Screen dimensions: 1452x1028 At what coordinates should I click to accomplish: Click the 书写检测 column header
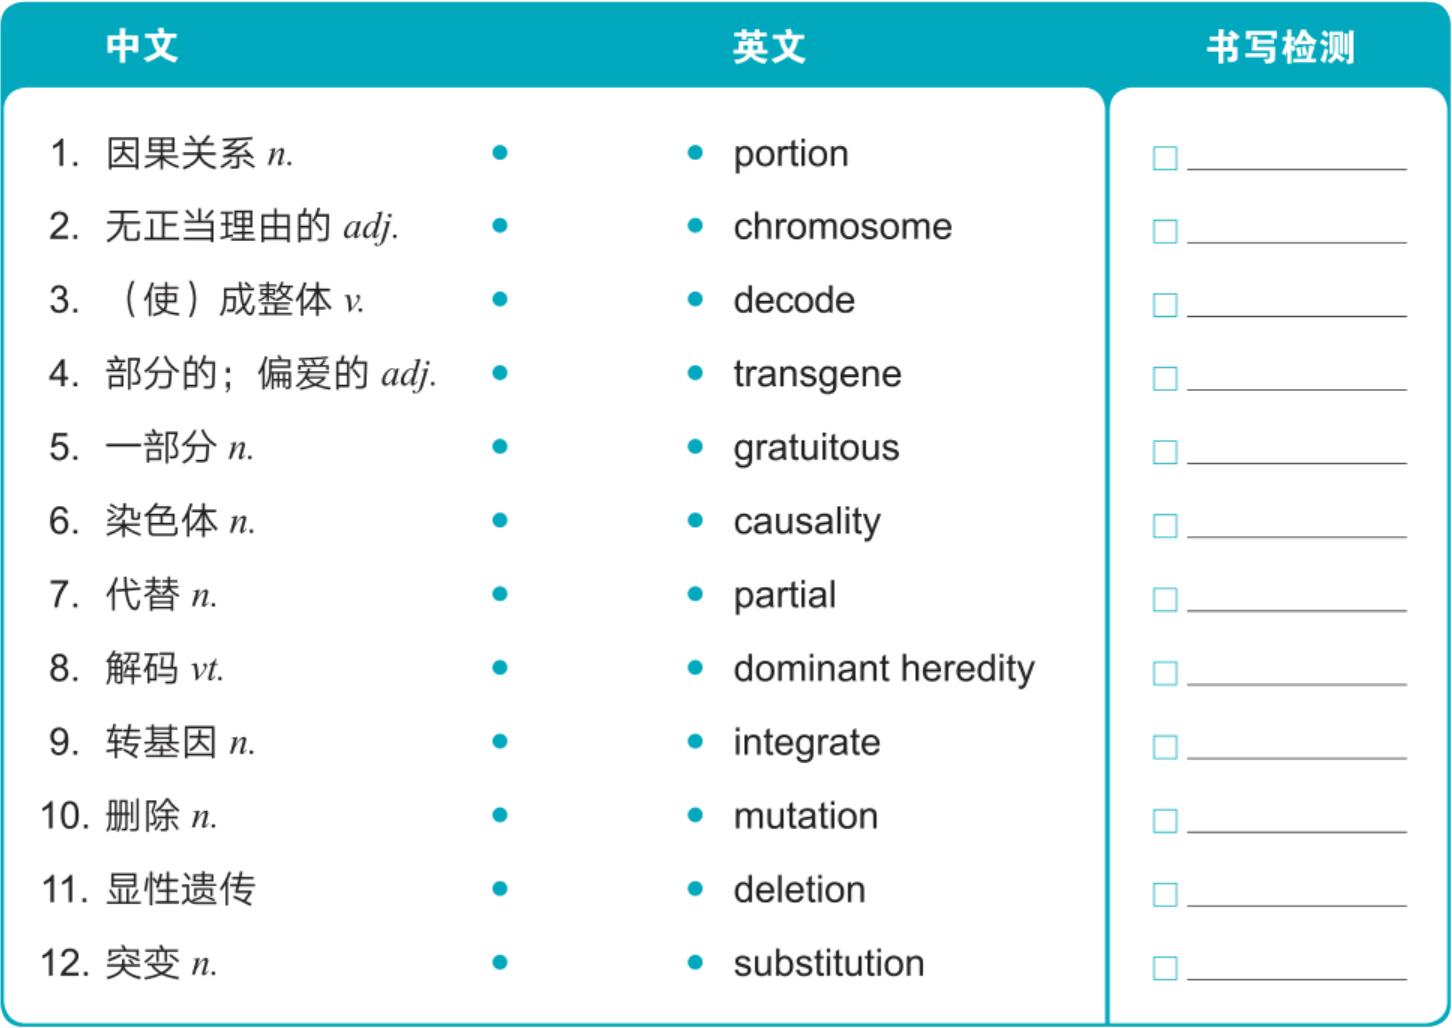click(1281, 47)
